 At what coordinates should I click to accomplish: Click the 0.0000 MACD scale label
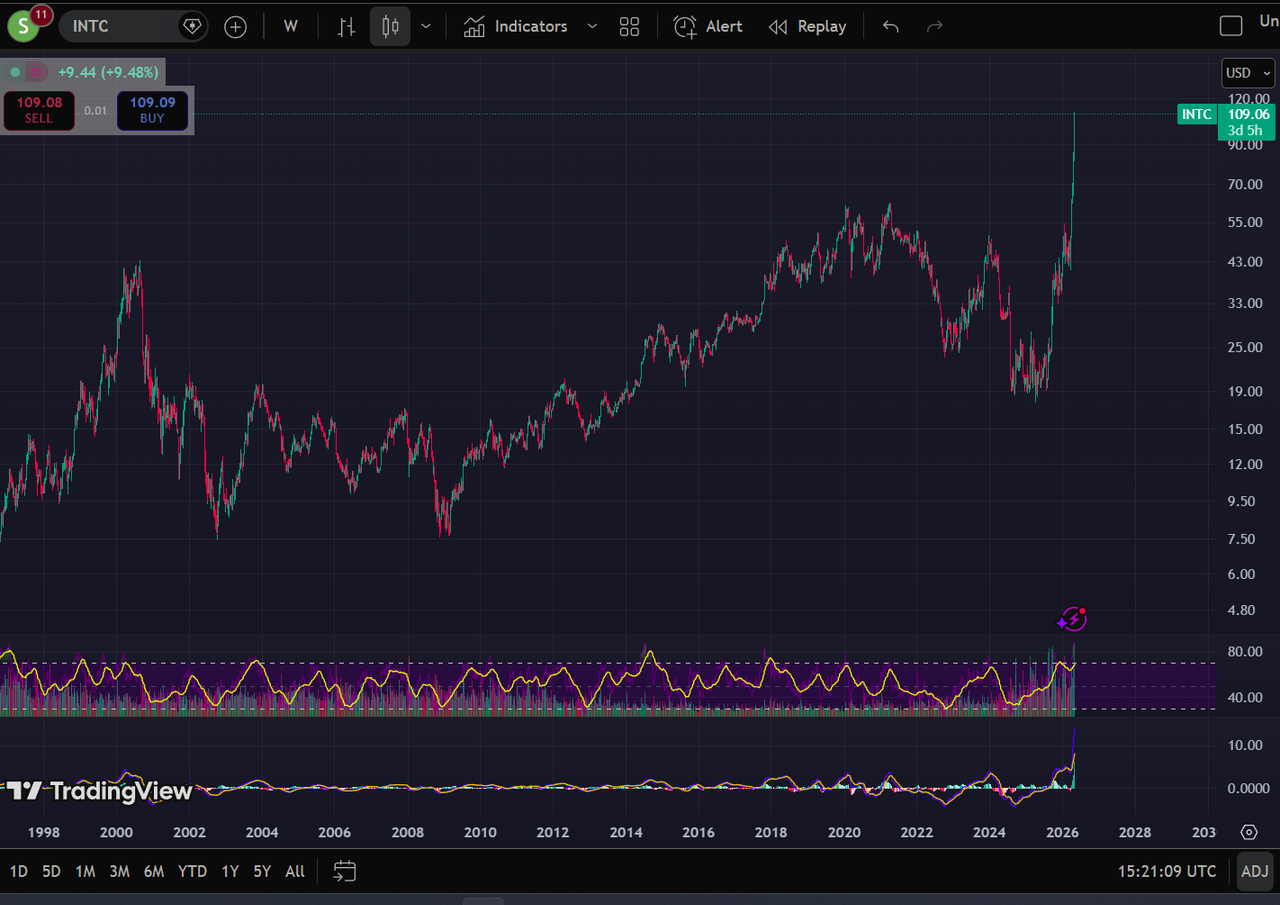1249,788
